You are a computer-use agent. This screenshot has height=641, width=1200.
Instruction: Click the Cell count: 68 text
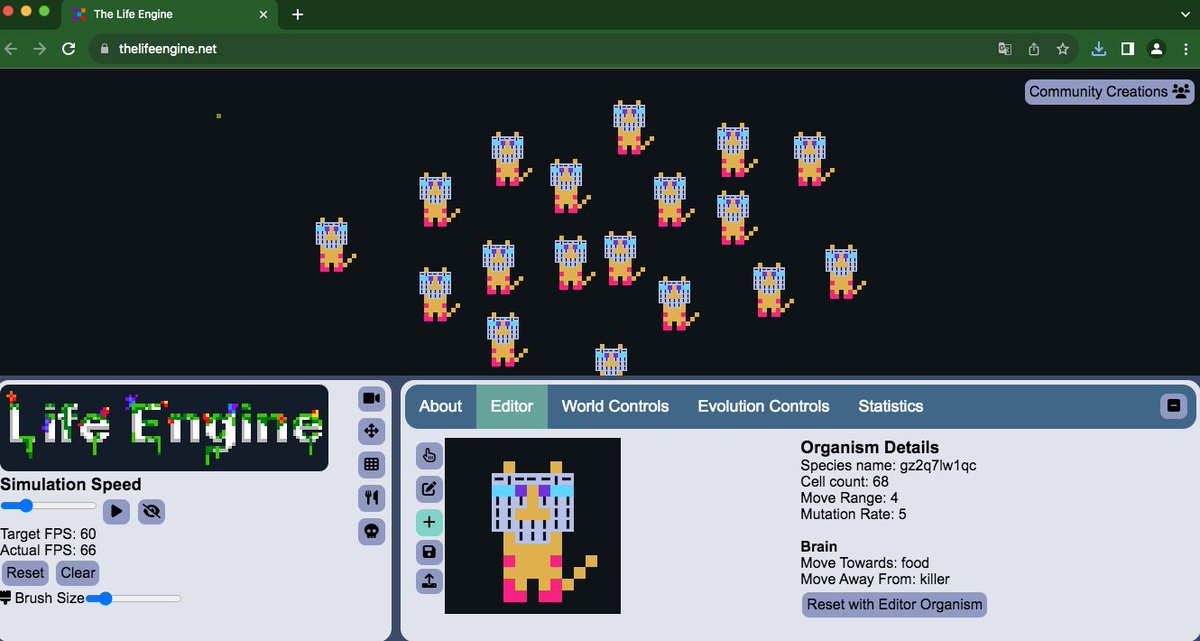tap(845, 482)
